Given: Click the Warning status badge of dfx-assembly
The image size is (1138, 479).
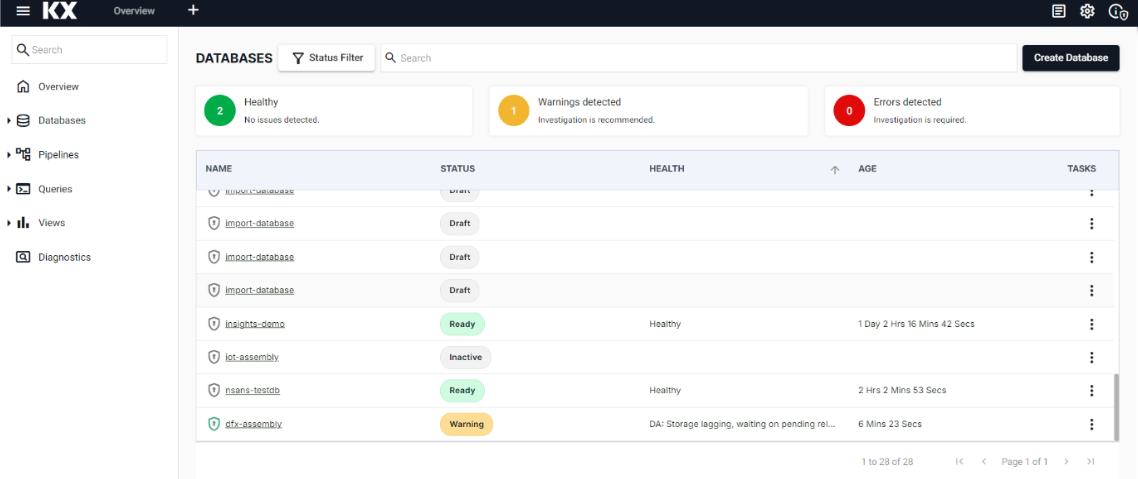Looking at the screenshot, I should click(x=466, y=424).
